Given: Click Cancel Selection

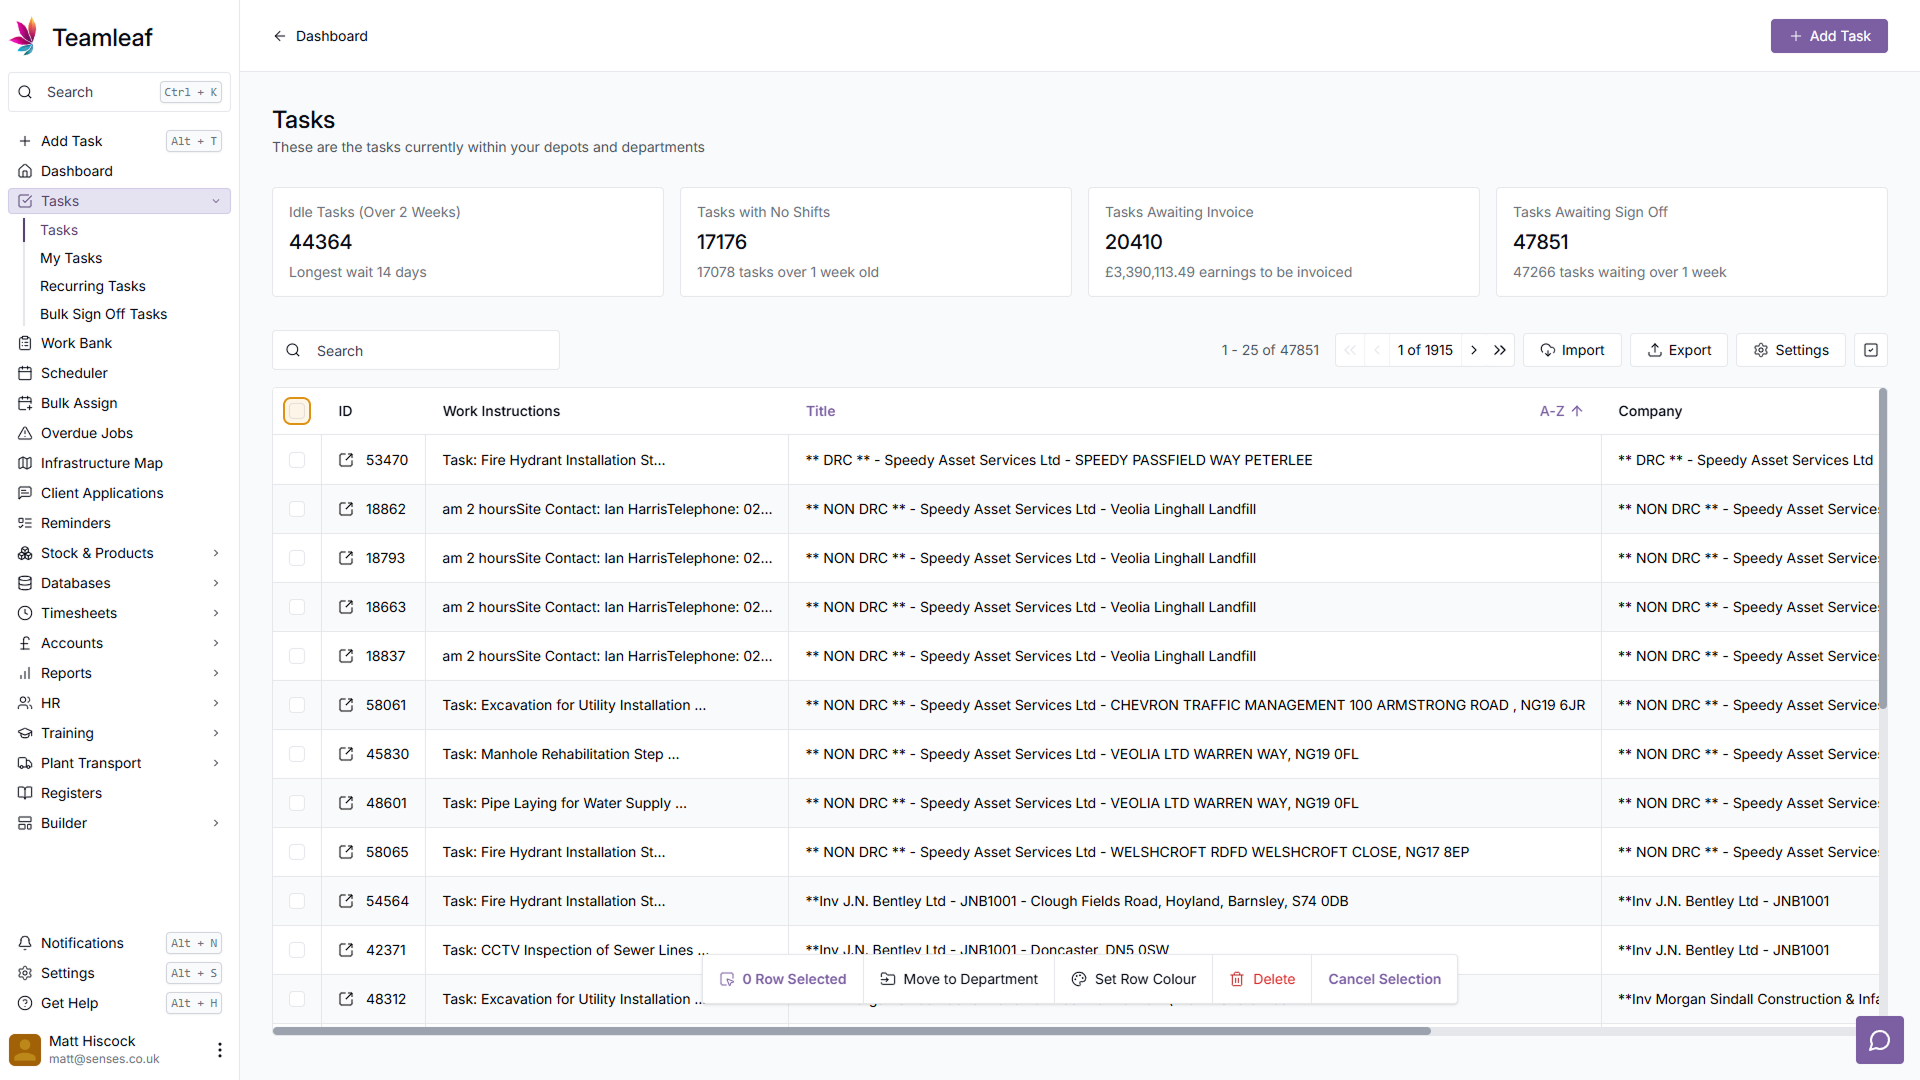Looking at the screenshot, I should point(1384,979).
